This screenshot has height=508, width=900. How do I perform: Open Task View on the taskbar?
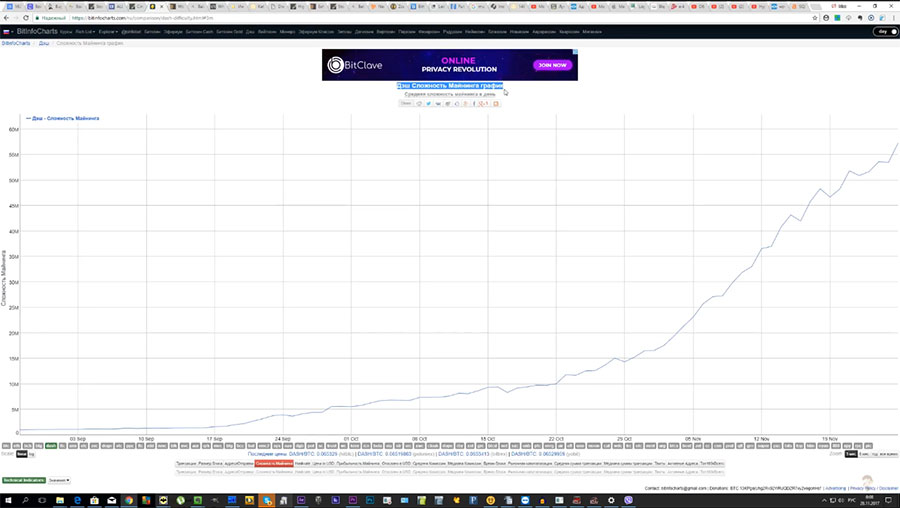click(42, 501)
